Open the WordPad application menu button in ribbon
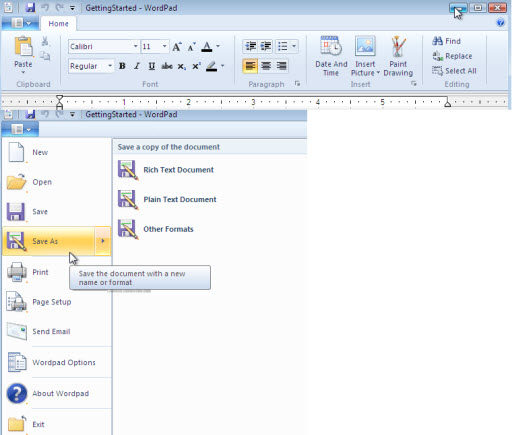Viewport: 512px width, 435px height. pyautogui.click(x=20, y=23)
